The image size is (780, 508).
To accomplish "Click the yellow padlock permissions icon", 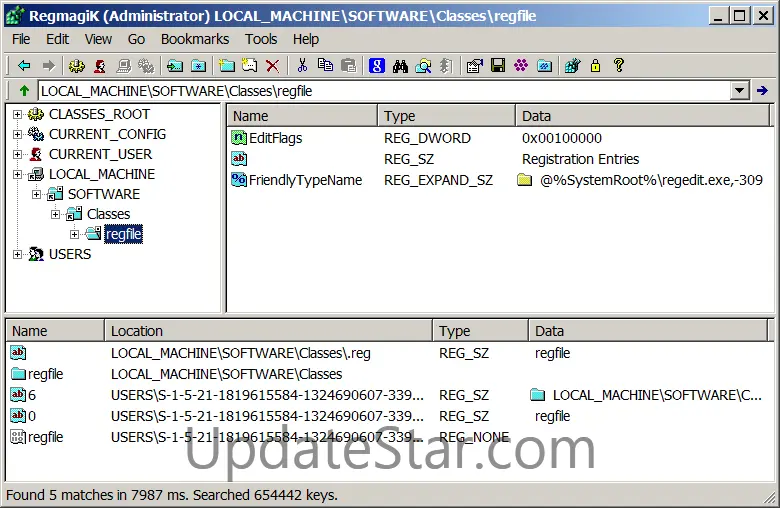I will [595, 65].
